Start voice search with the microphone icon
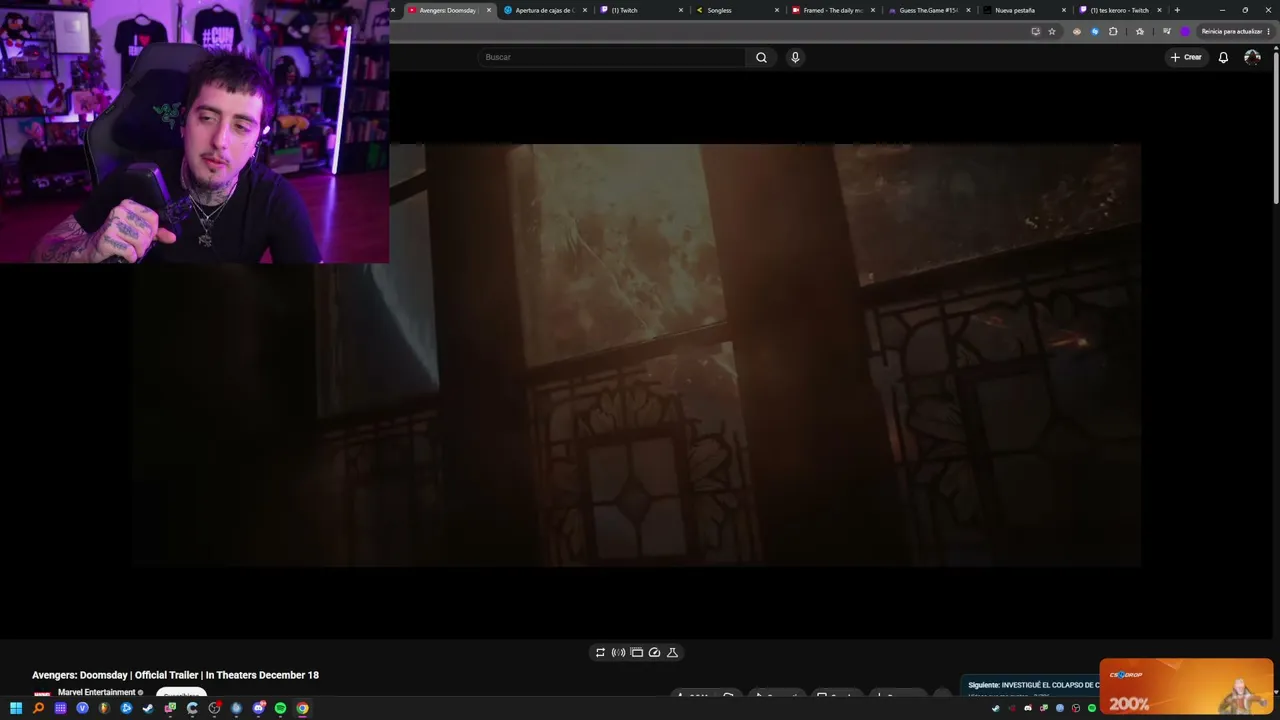Image resolution: width=1280 pixels, height=720 pixels. click(x=795, y=57)
